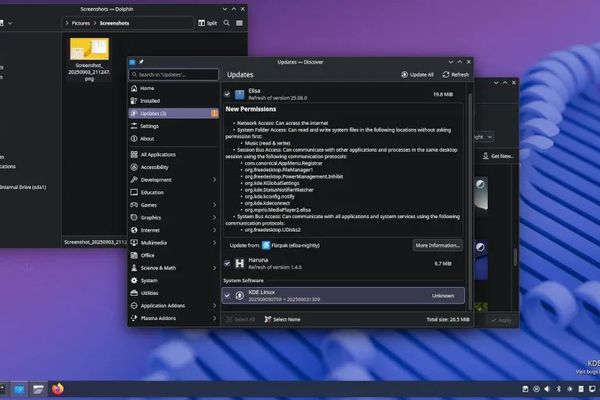The image size is (600, 400).
Task: Open the Graphics category icon
Action: [x=134, y=217]
